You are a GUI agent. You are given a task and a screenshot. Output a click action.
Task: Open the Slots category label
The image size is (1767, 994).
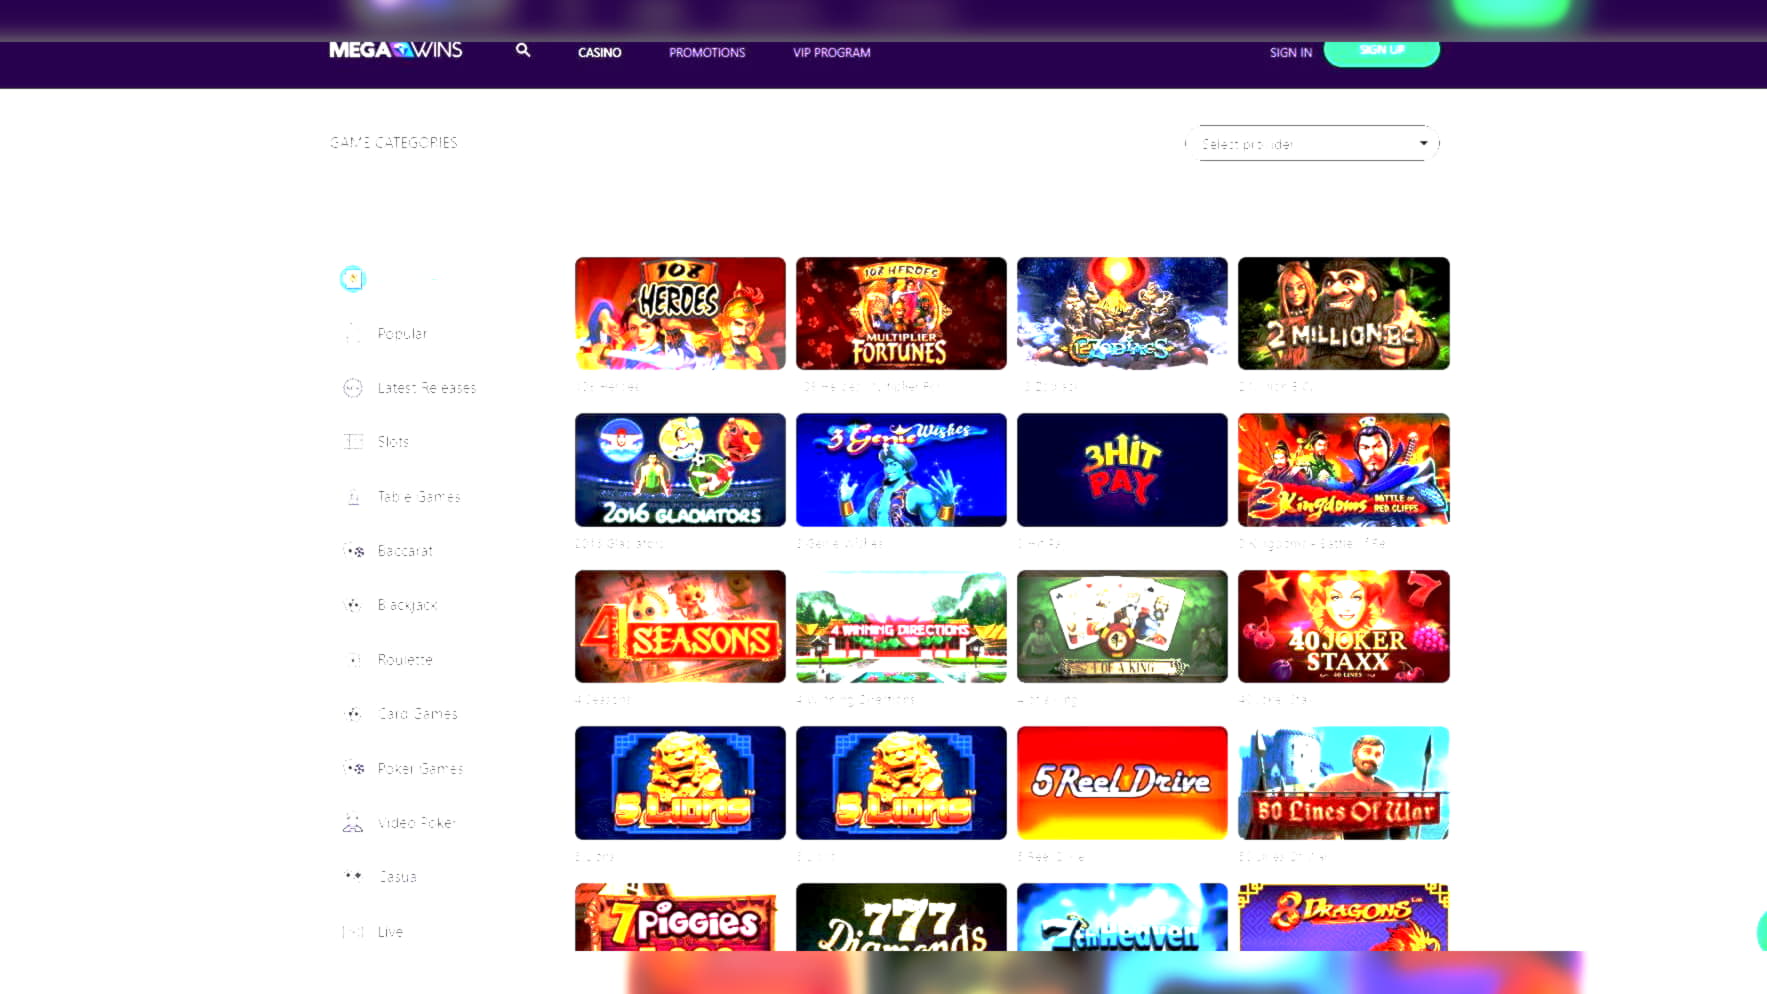click(393, 442)
